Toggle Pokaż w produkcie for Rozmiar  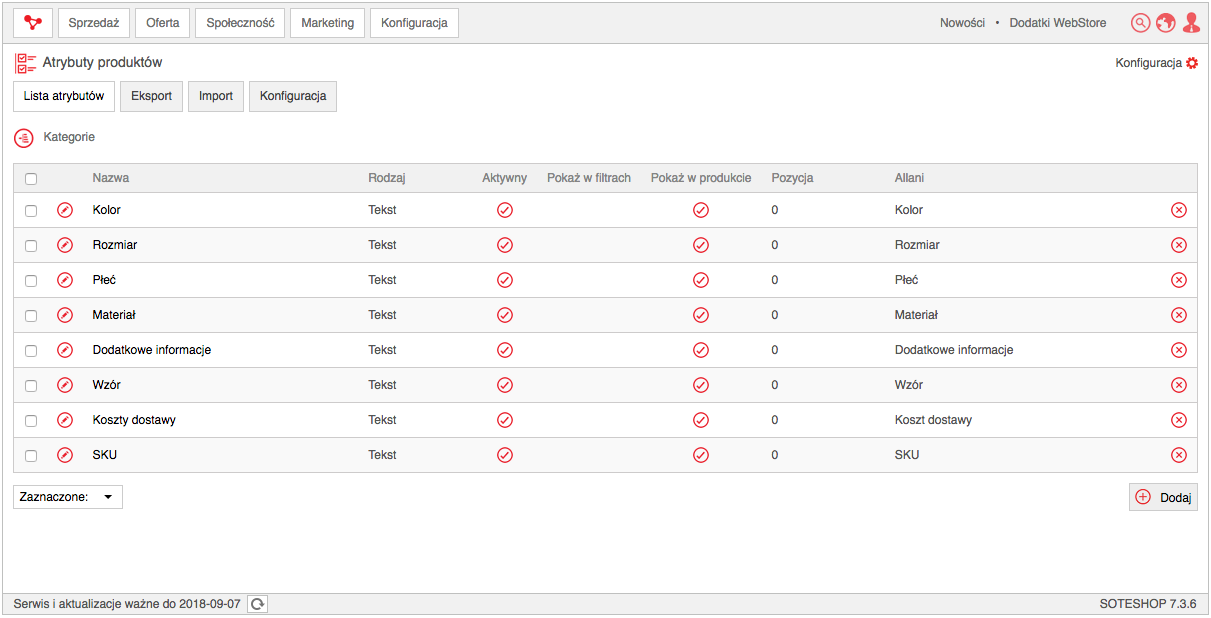tap(701, 245)
